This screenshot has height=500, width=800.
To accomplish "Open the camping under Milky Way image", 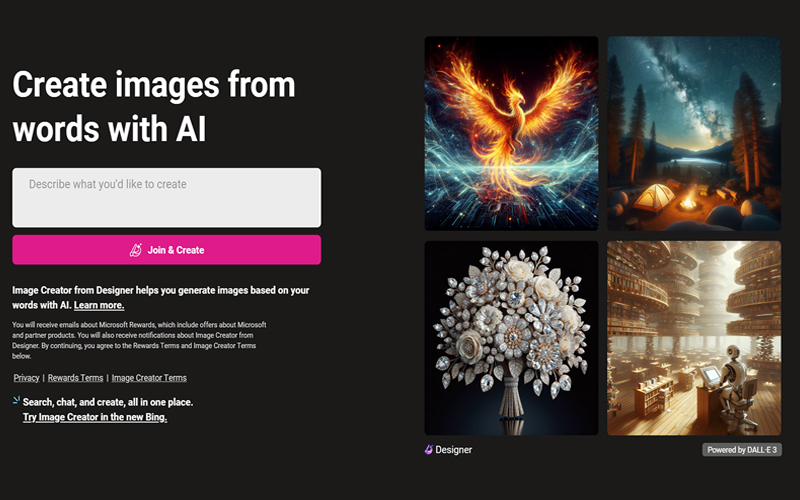I will click(x=694, y=133).
